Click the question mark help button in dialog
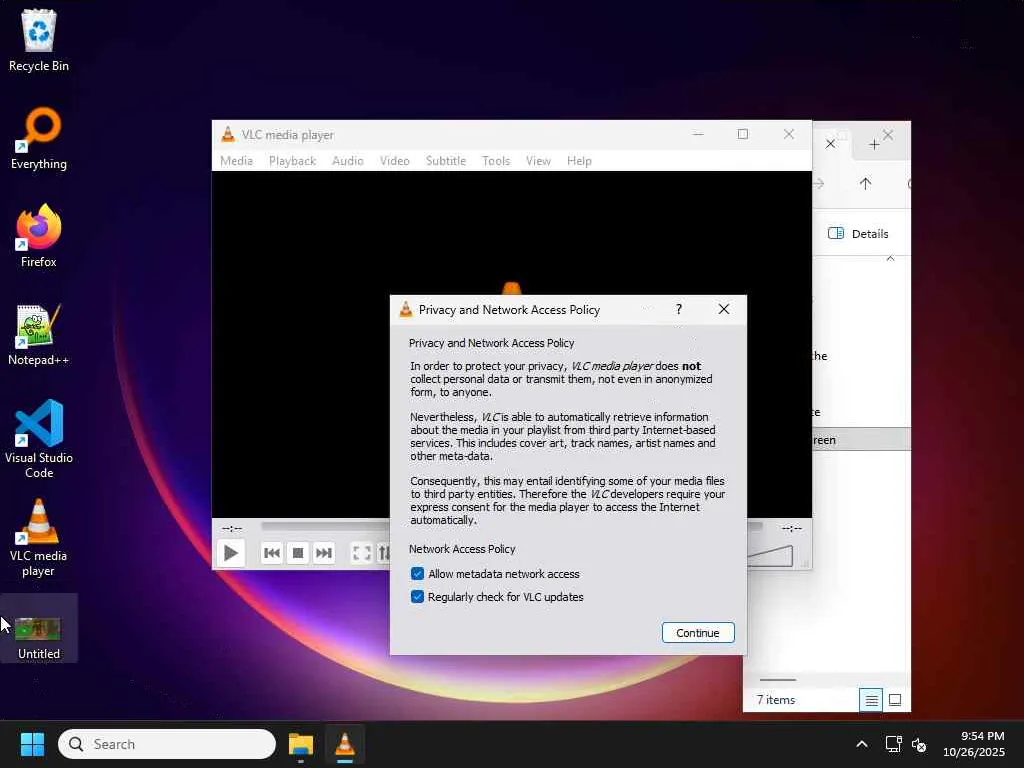Image resolution: width=1024 pixels, height=768 pixels. (679, 309)
